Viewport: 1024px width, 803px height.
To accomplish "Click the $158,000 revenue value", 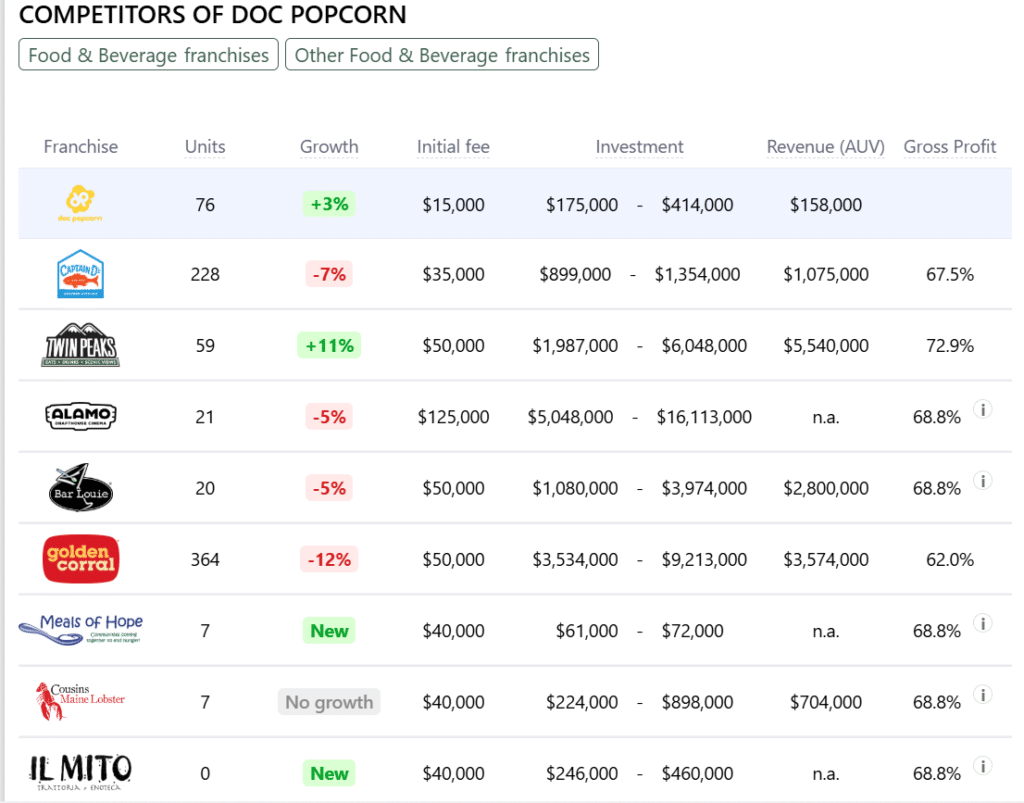I will pyautogui.click(x=825, y=204).
